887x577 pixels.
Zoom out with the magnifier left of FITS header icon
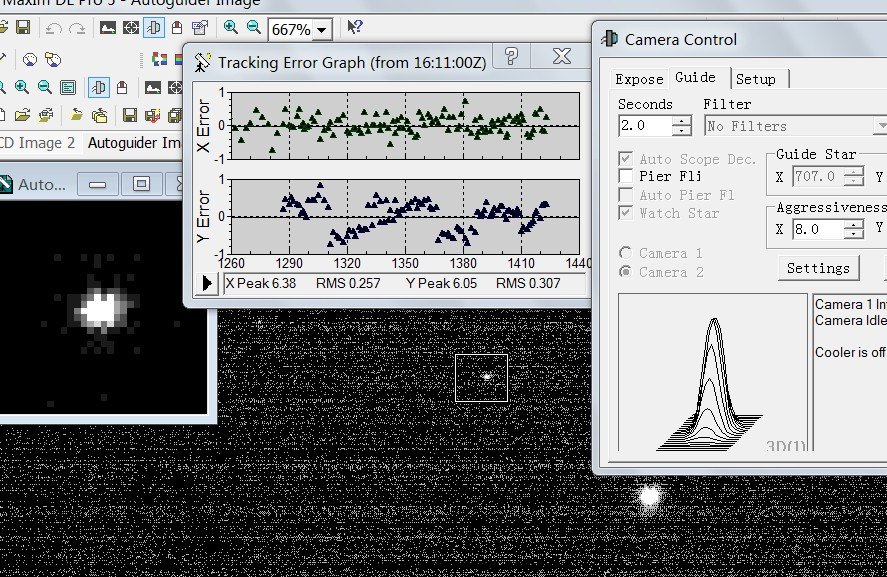[x=45, y=87]
